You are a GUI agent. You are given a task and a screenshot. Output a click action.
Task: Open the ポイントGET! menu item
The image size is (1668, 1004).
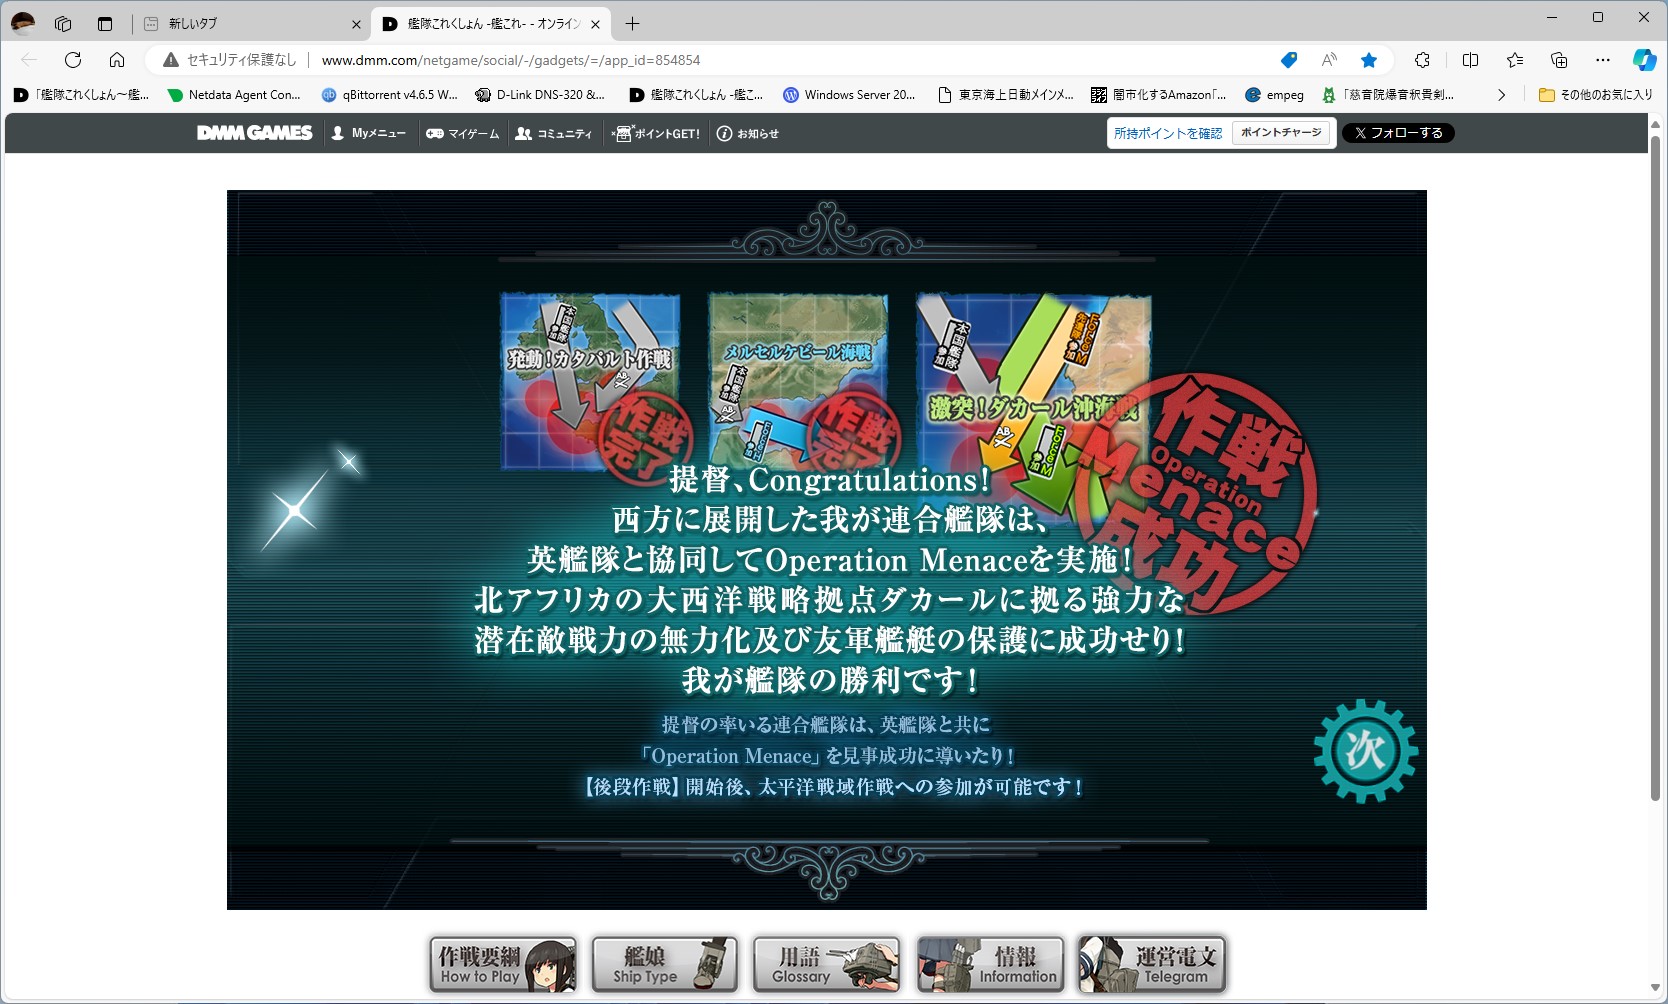[656, 133]
